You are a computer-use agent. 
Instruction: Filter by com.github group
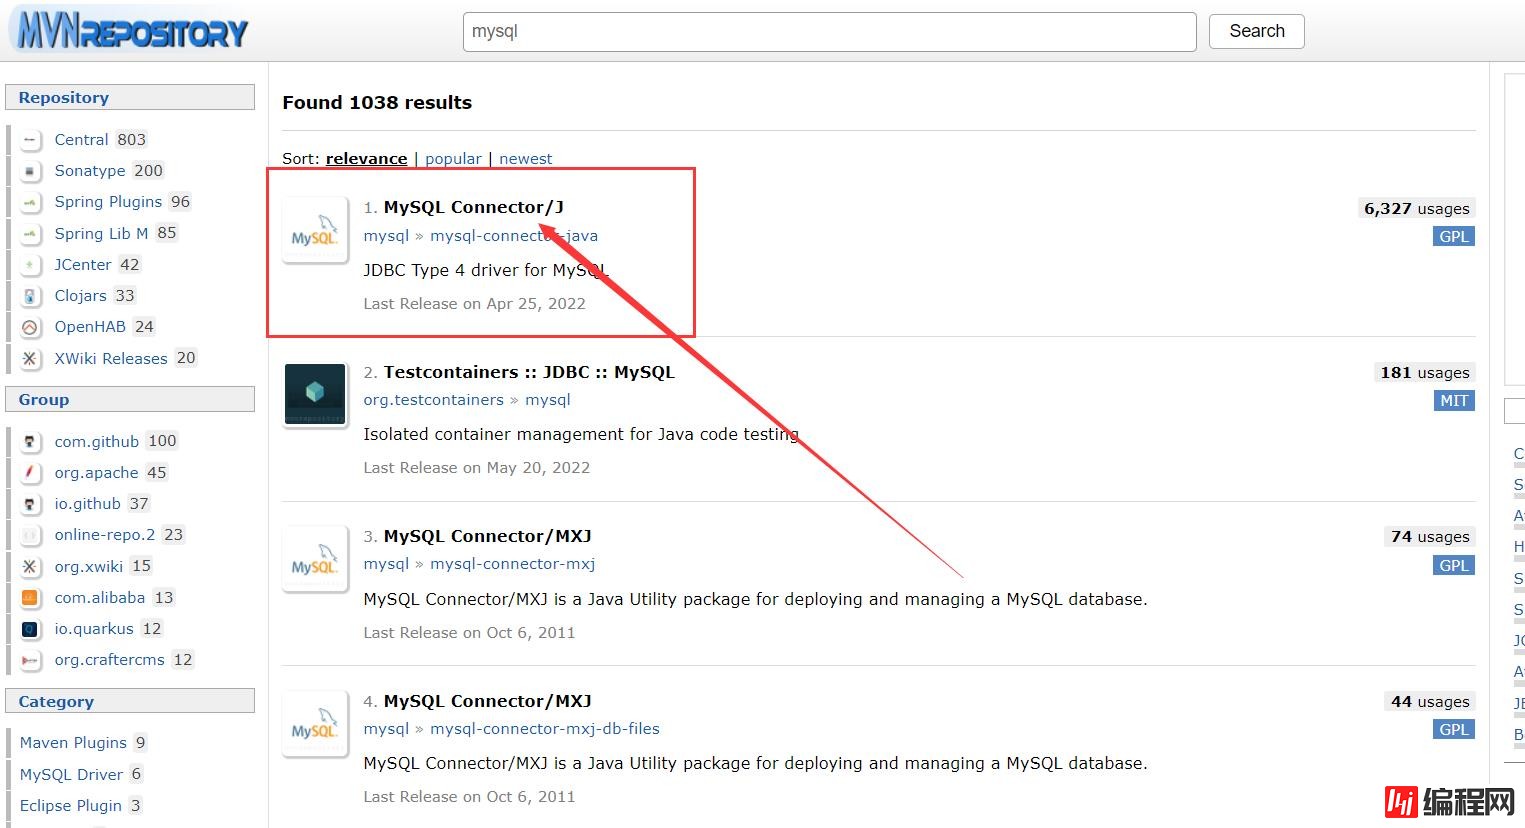97,442
